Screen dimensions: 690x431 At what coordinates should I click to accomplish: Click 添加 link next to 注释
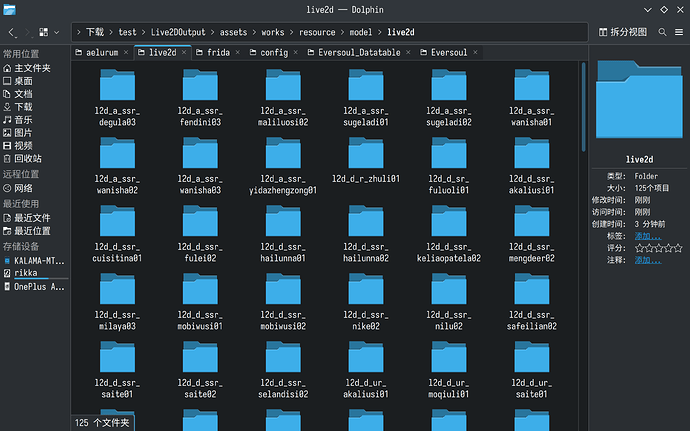point(647,260)
